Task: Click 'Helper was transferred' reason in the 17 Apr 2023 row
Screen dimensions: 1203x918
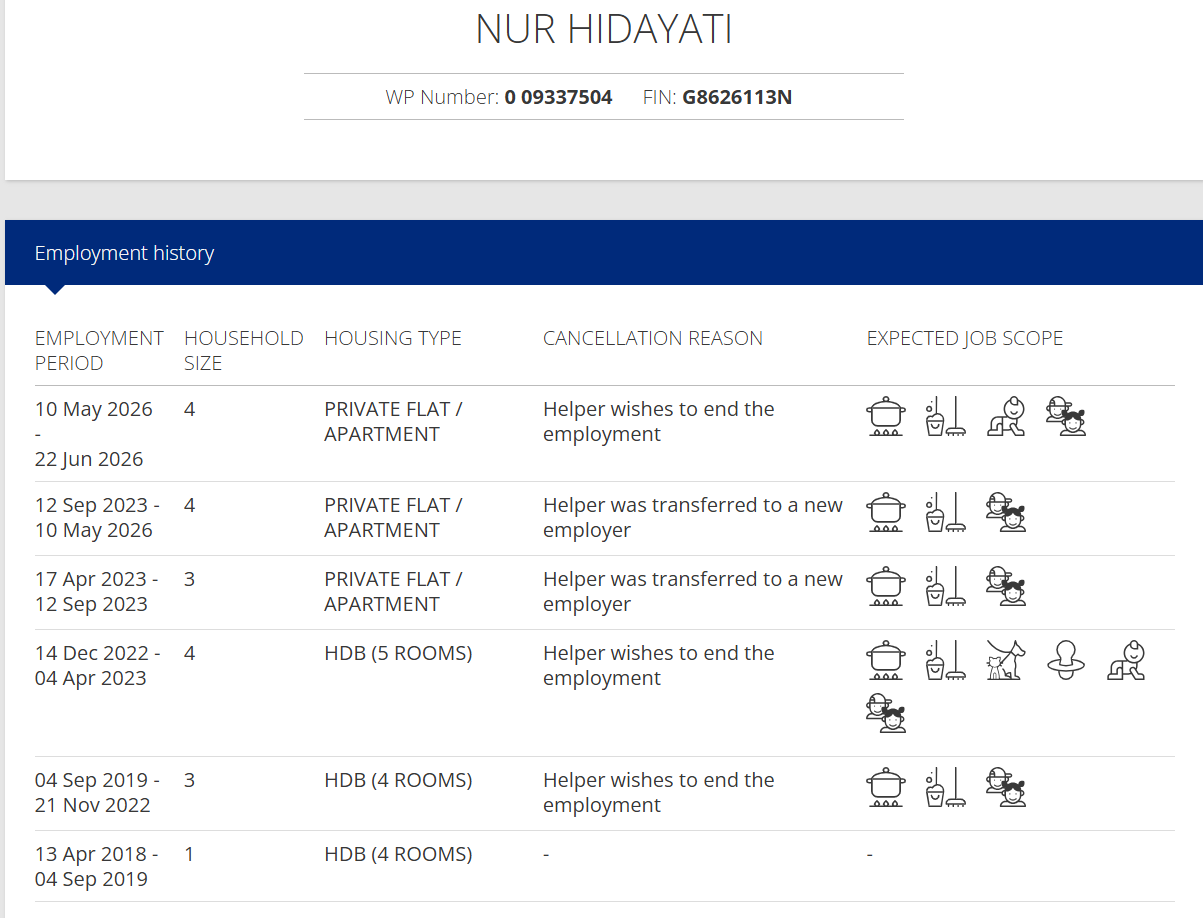Action: pos(693,592)
